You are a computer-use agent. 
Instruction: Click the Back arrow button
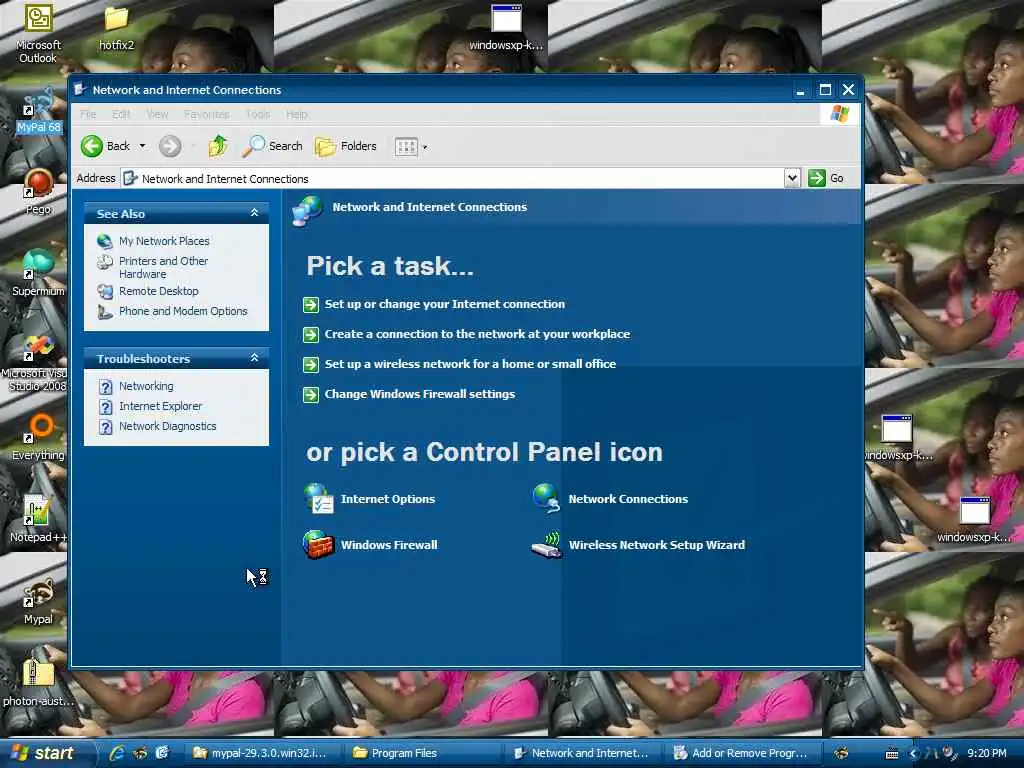pos(105,146)
